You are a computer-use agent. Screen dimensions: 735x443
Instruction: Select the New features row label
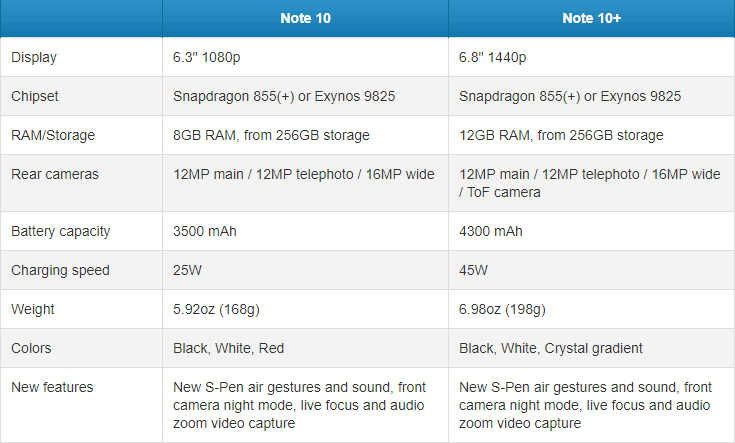click(50, 387)
